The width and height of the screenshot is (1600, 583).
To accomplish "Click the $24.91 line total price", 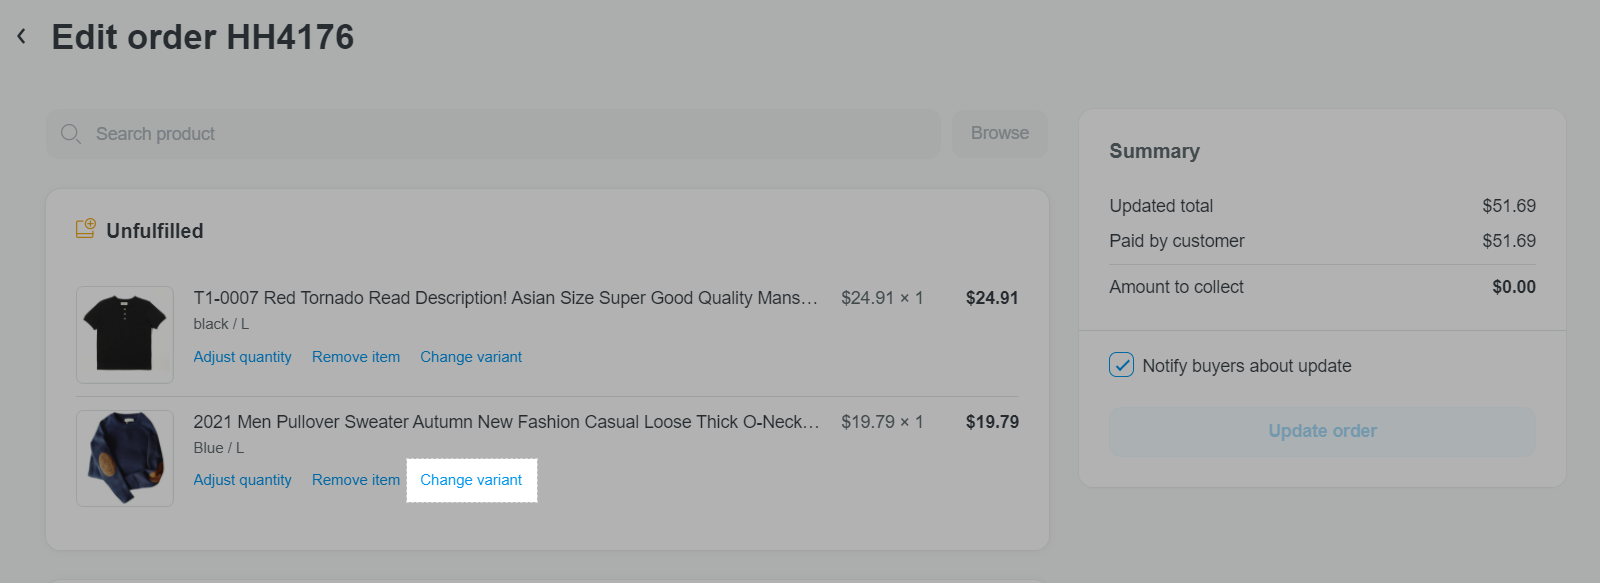I will [991, 298].
